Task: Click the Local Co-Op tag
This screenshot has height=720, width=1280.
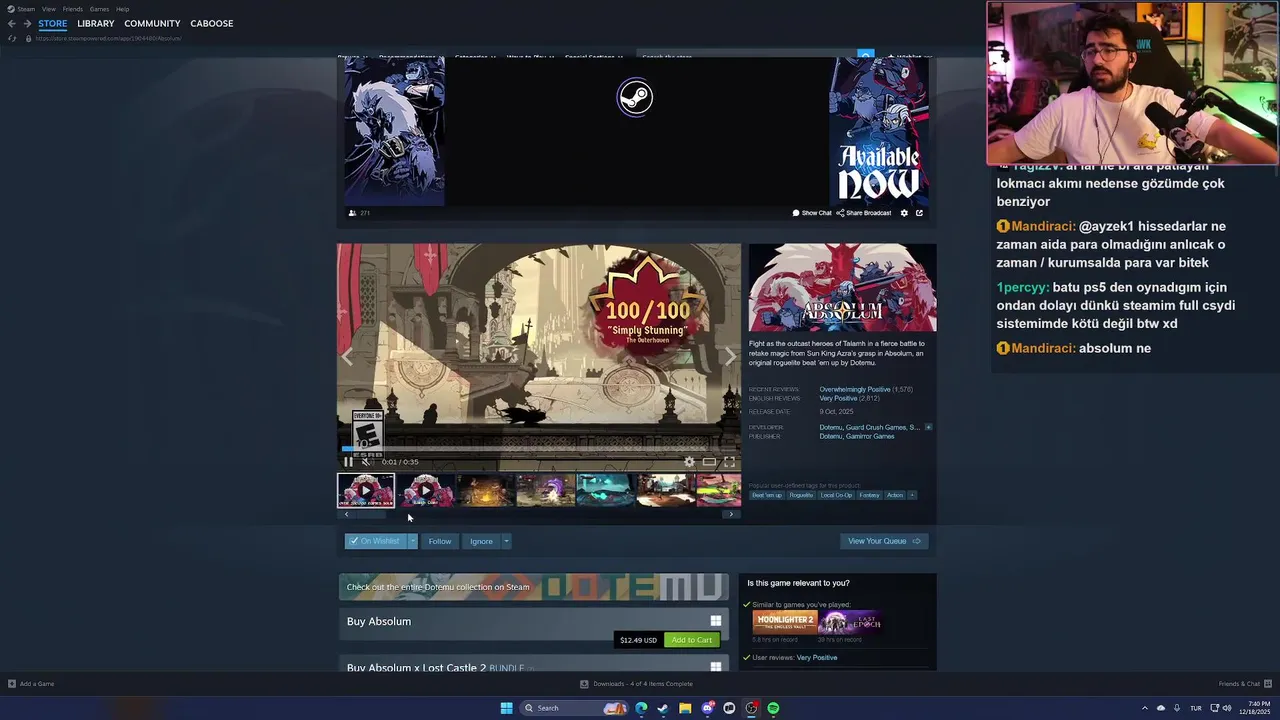Action: click(x=836, y=495)
